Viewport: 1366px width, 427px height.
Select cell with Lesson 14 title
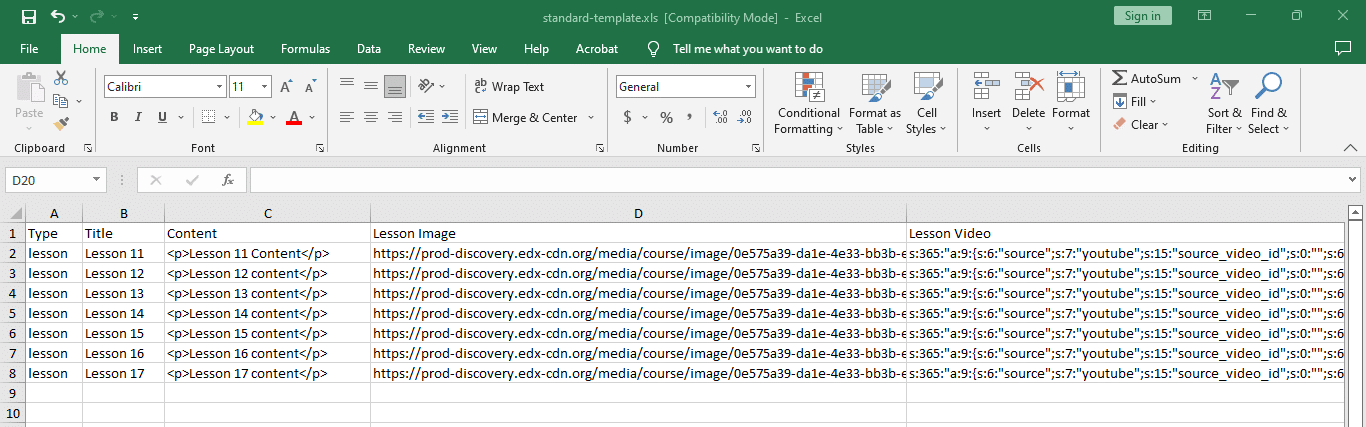[123, 313]
